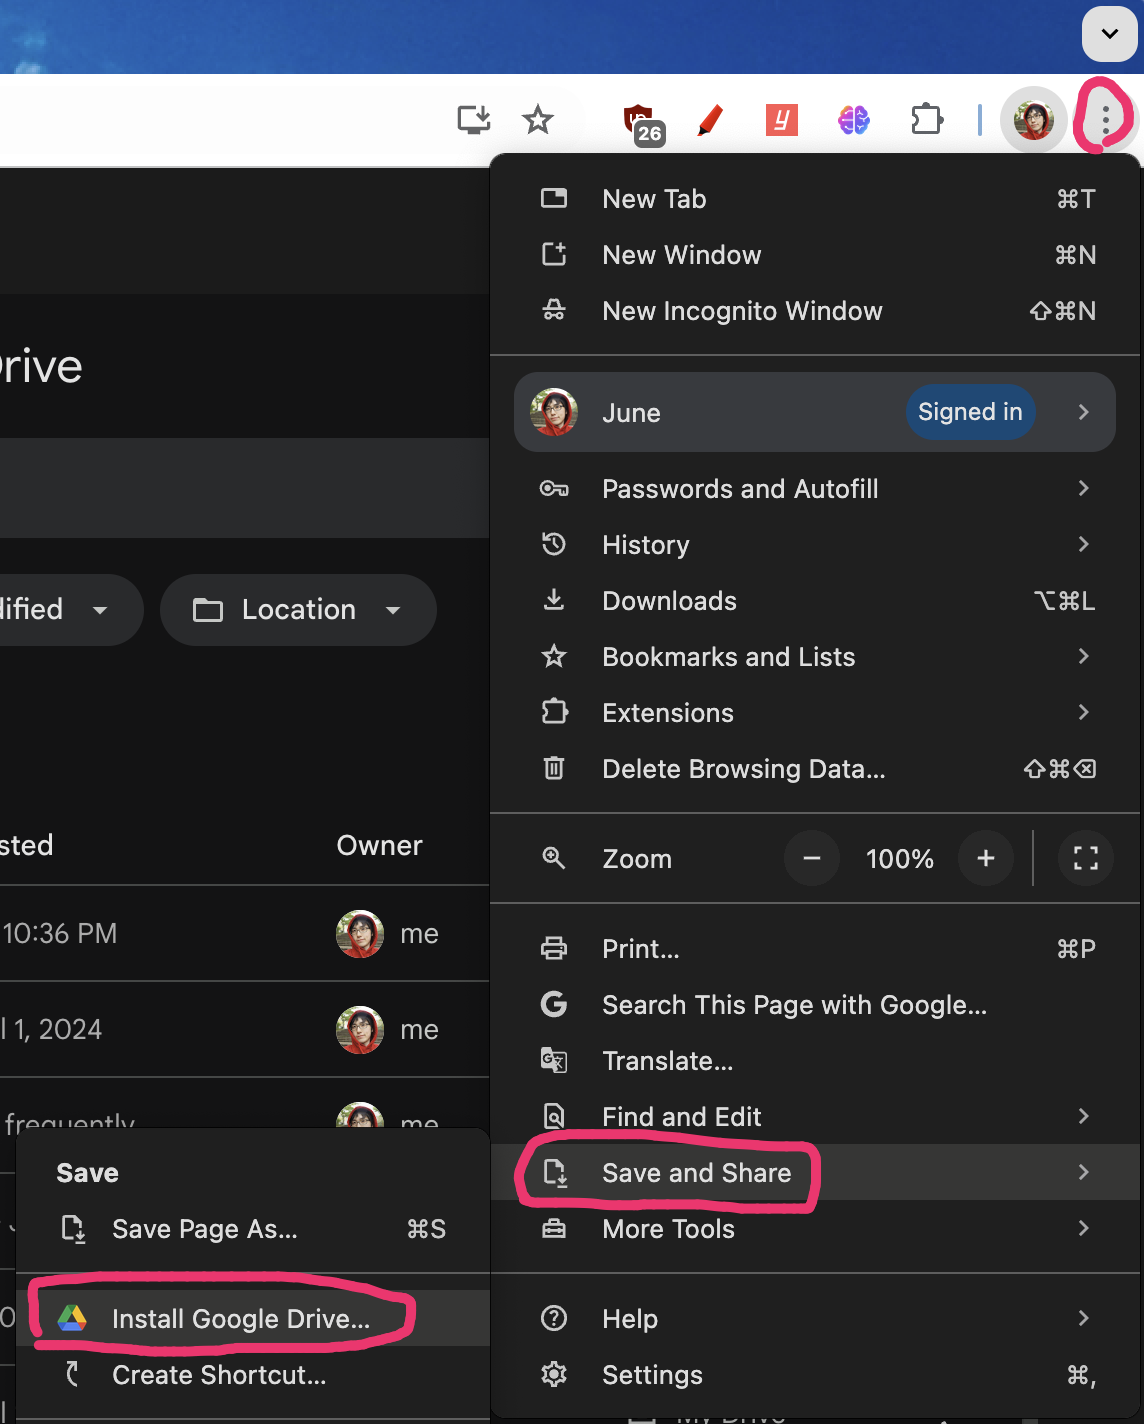Click Save Page As in submenu
Image resolution: width=1144 pixels, height=1424 pixels.
click(253, 1229)
